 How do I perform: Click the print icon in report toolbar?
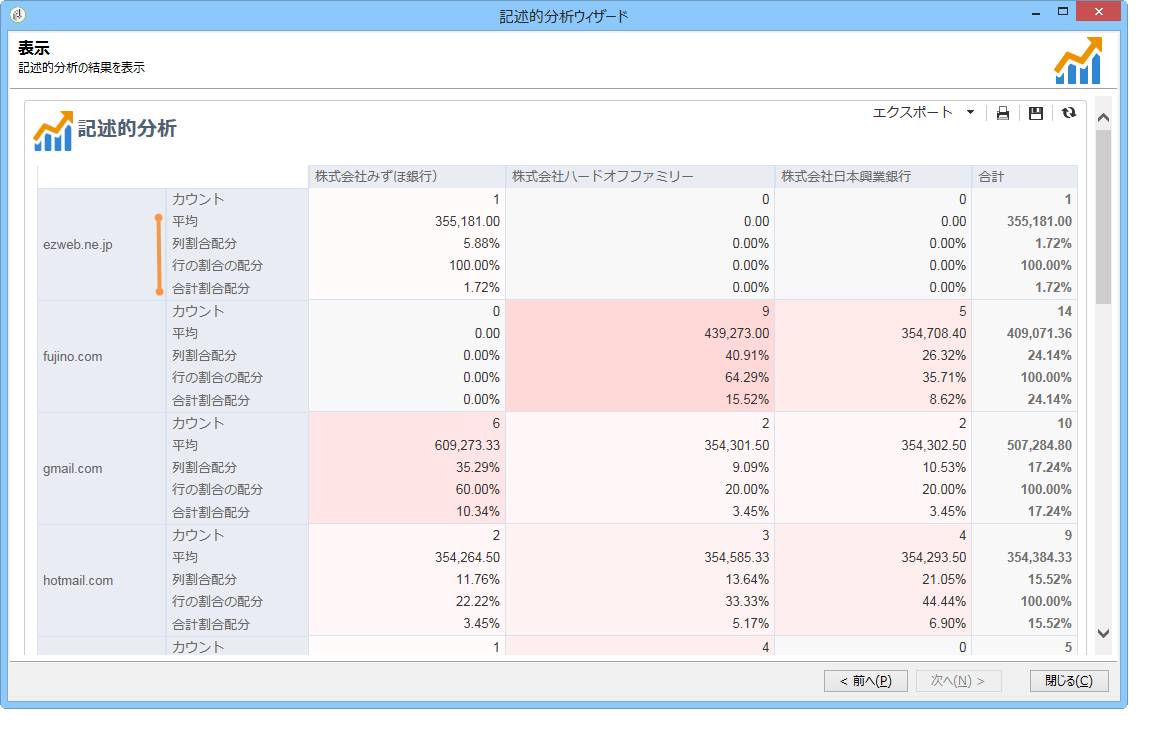pos(1003,113)
